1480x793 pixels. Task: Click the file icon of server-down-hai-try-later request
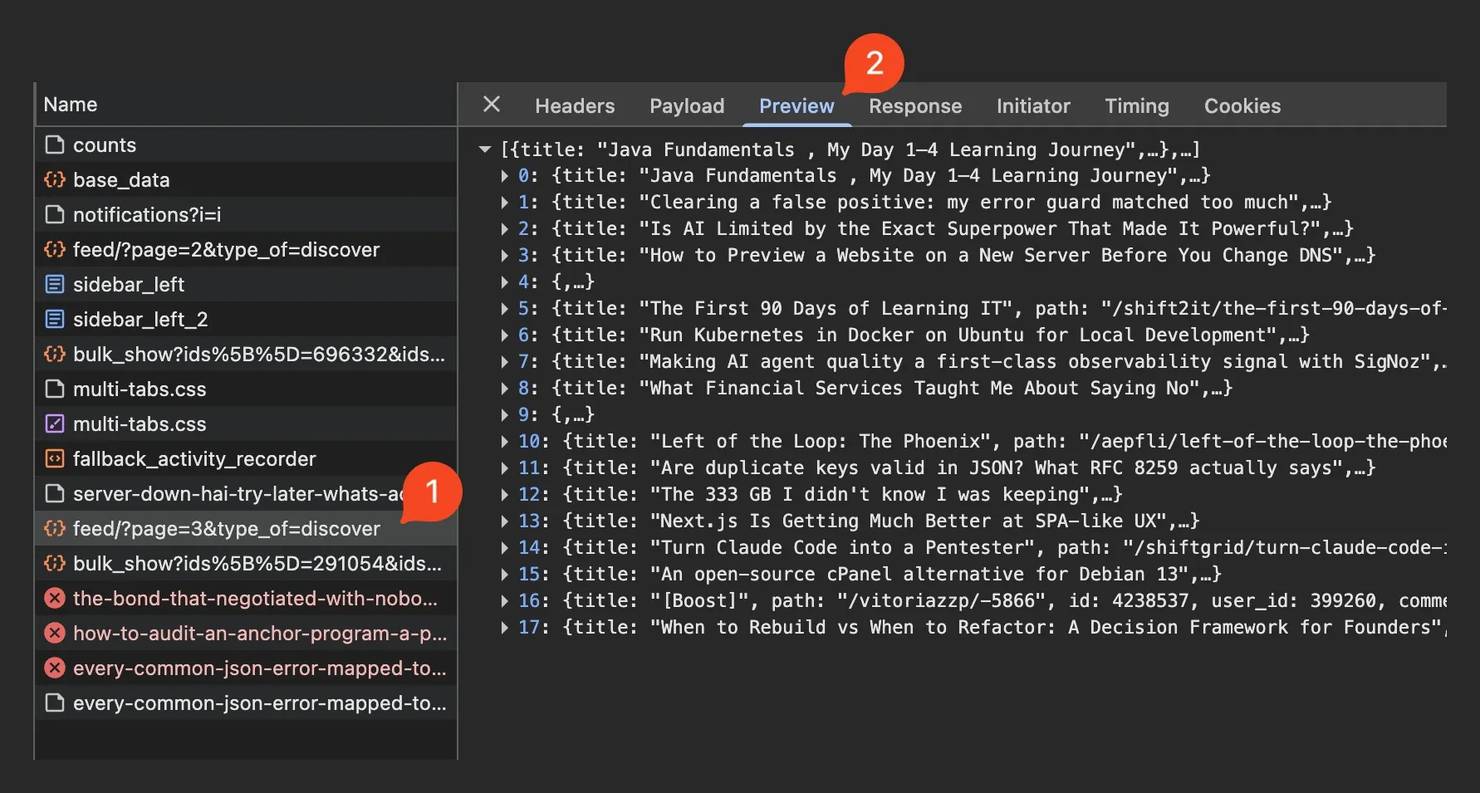54,494
